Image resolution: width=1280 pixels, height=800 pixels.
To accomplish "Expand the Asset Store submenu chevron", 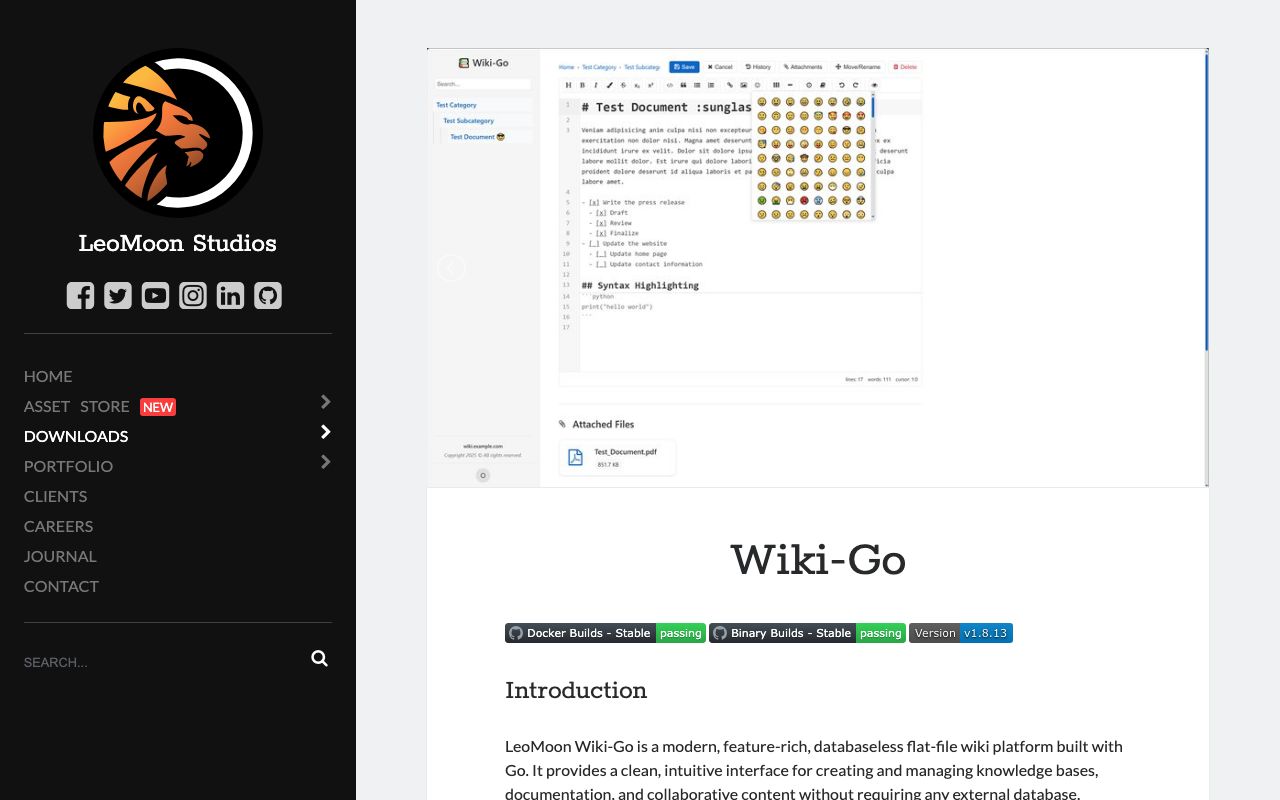I will point(325,402).
